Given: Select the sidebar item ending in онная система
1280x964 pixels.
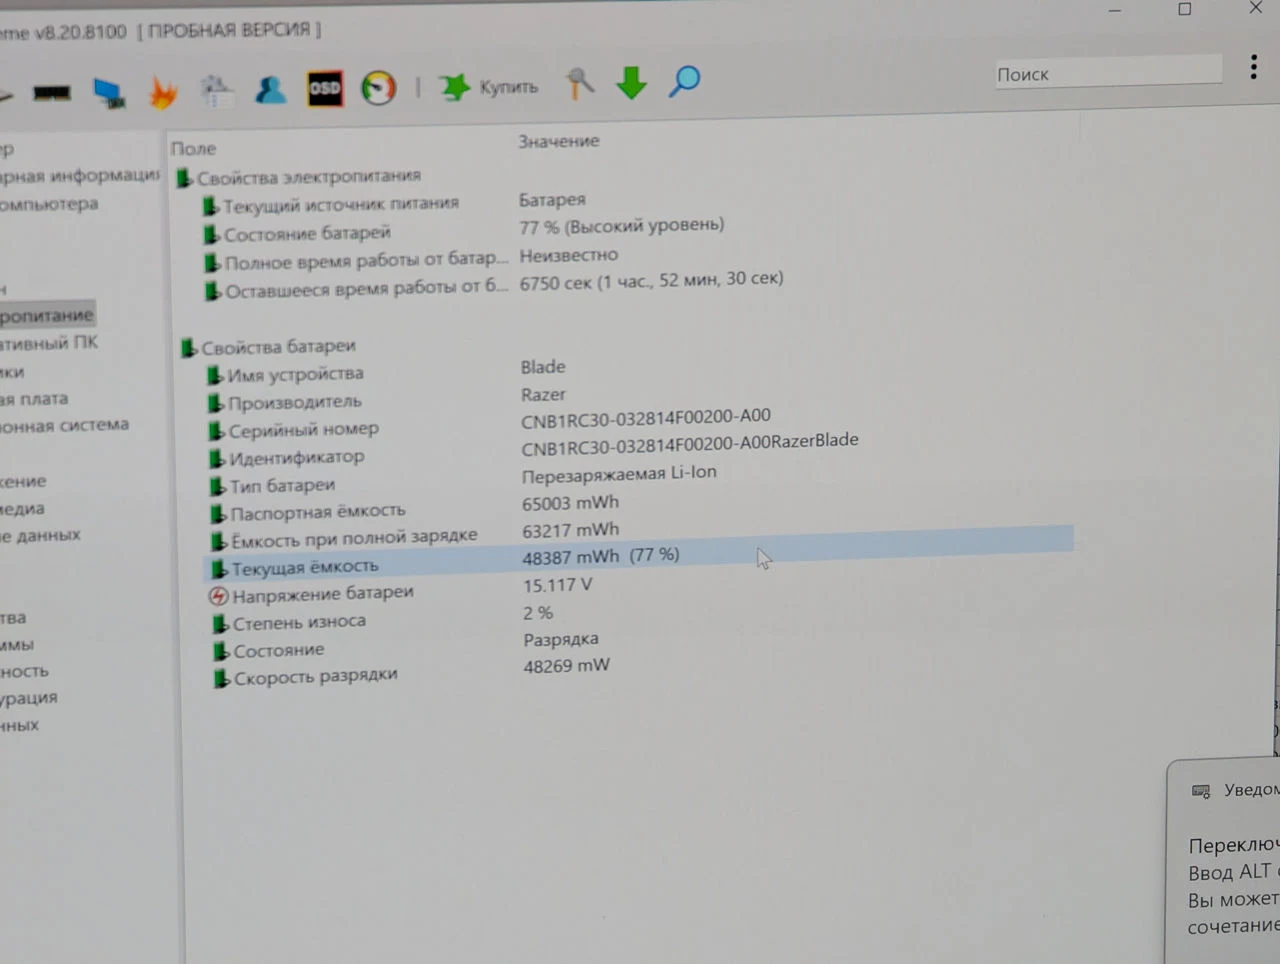Looking at the screenshot, I should click(x=64, y=425).
